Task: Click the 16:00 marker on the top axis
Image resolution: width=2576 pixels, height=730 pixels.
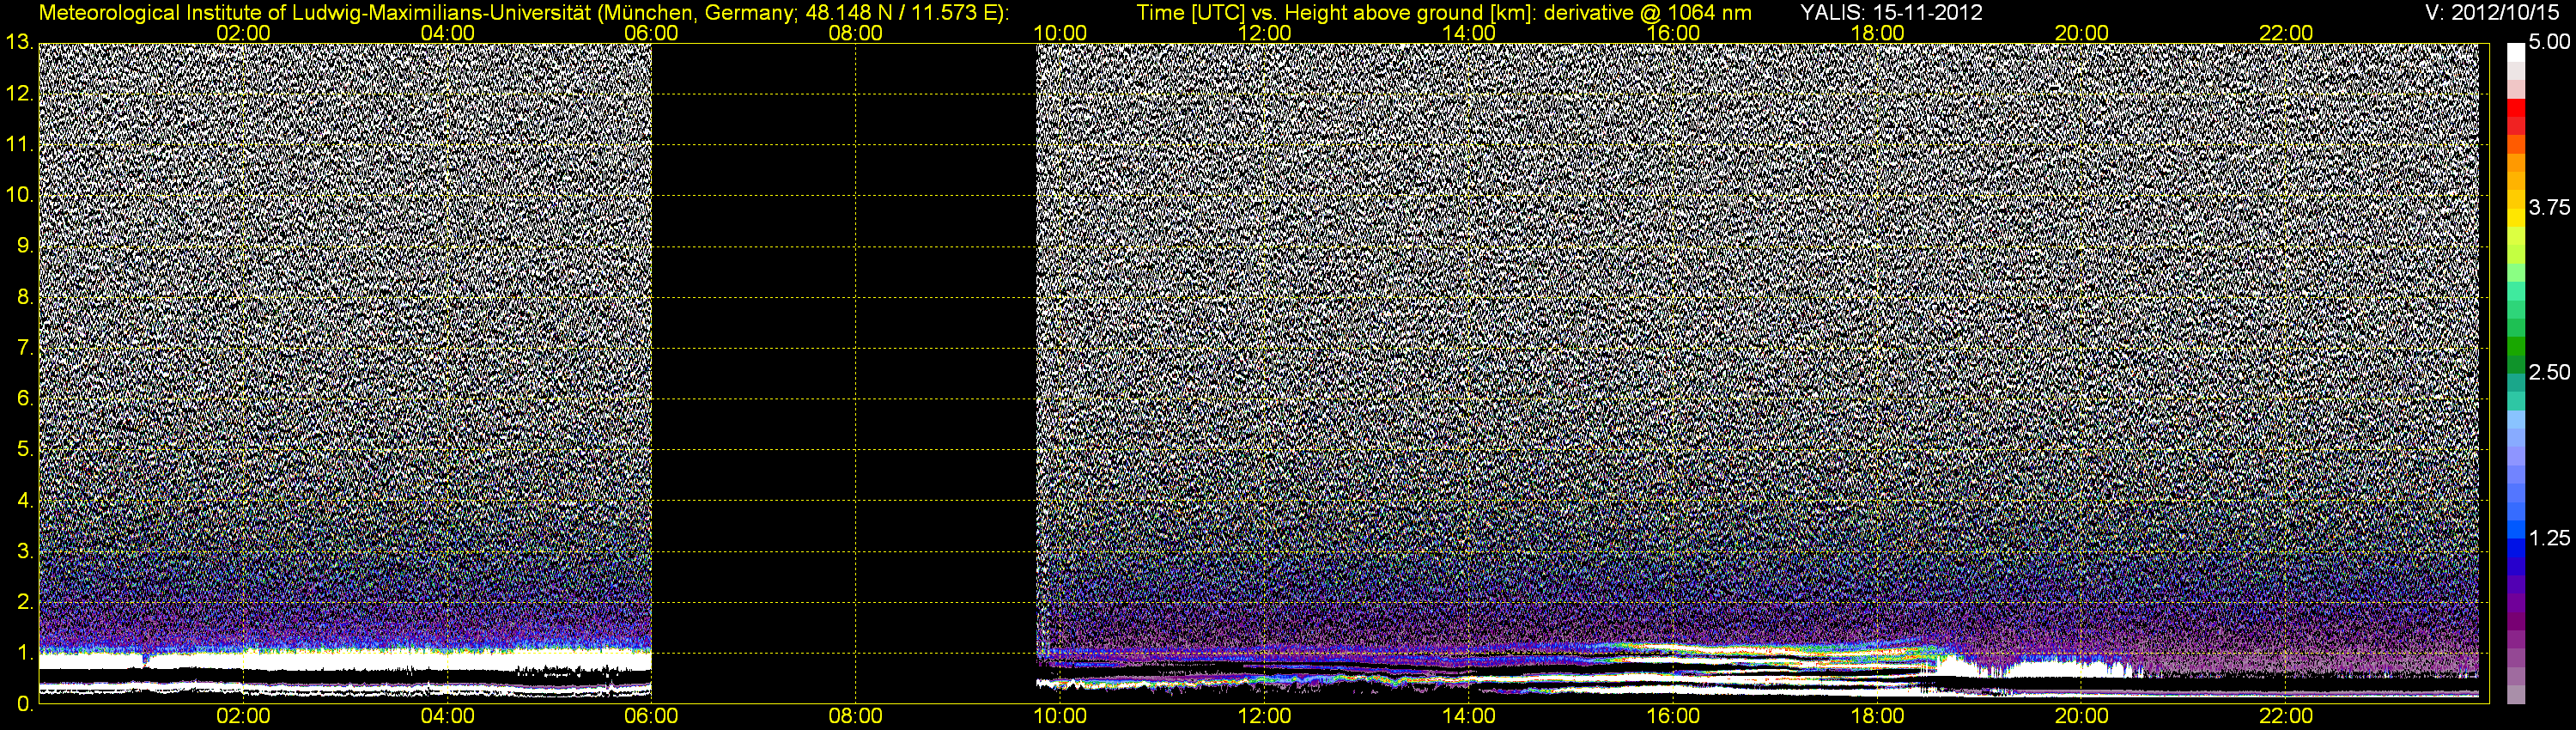Action: (1673, 32)
